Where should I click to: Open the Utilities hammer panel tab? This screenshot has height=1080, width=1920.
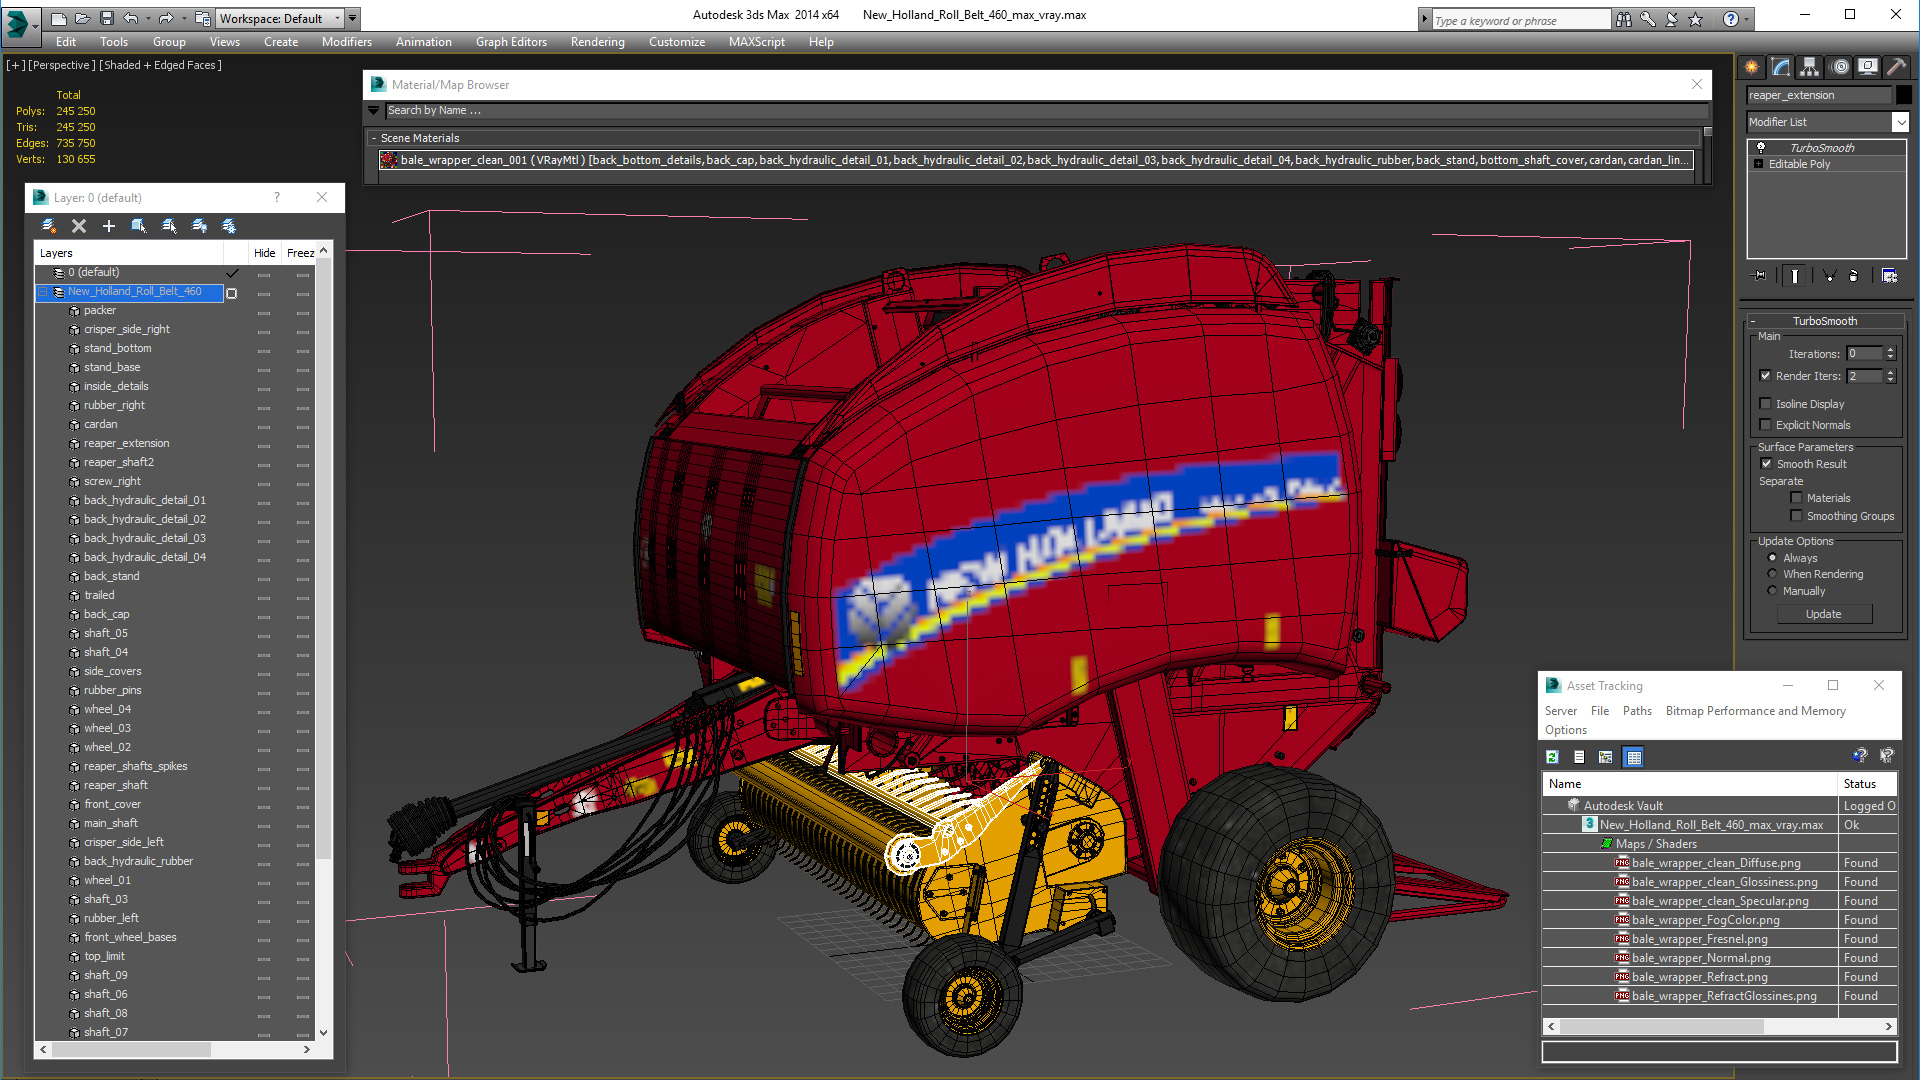tap(1897, 67)
